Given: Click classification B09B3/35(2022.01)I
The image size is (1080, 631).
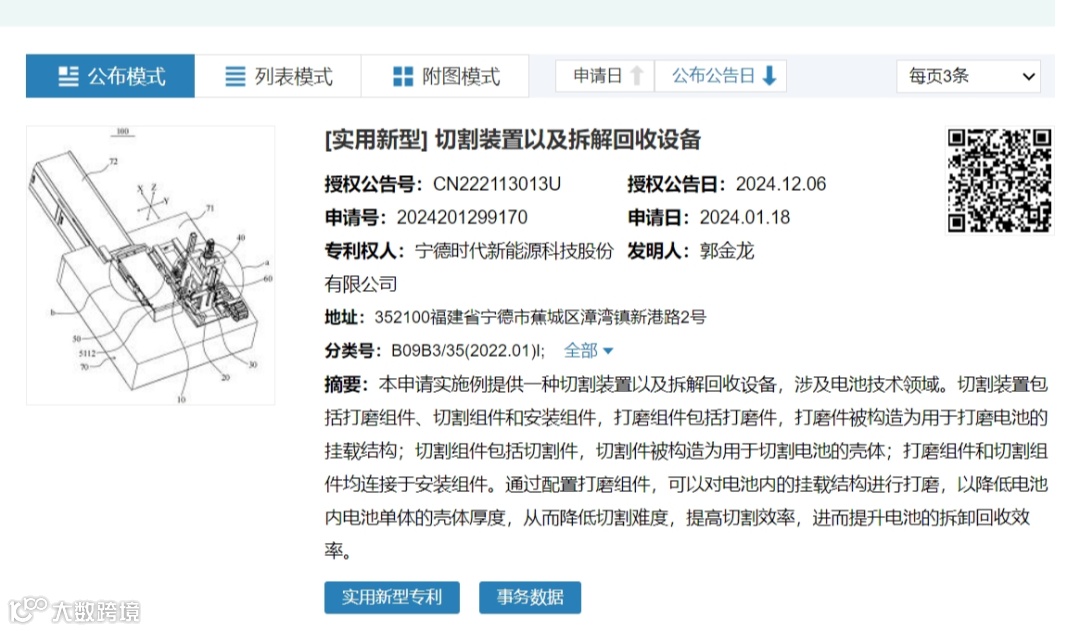Looking at the screenshot, I should pyautogui.click(x=468, y=351).
